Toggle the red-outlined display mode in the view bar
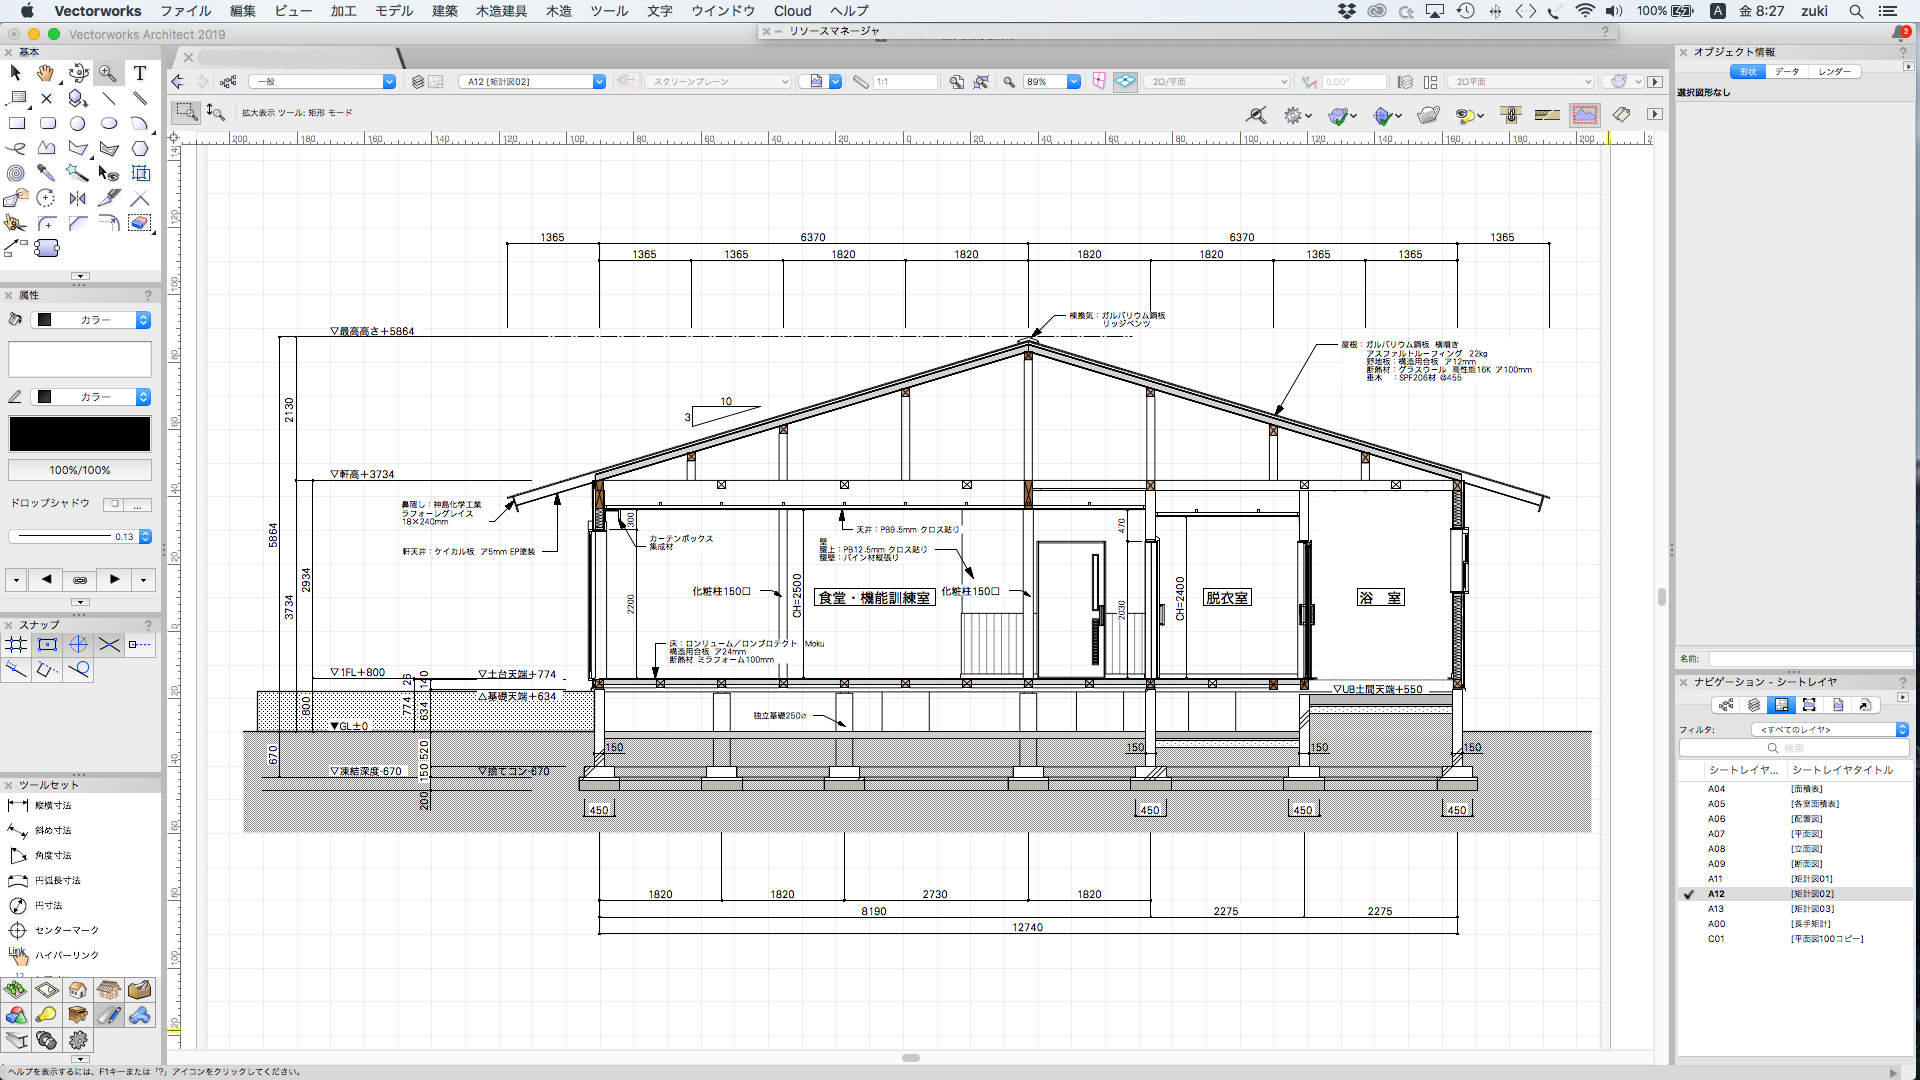This screenshot has width=1920, height=1080. pos(1585,115)
